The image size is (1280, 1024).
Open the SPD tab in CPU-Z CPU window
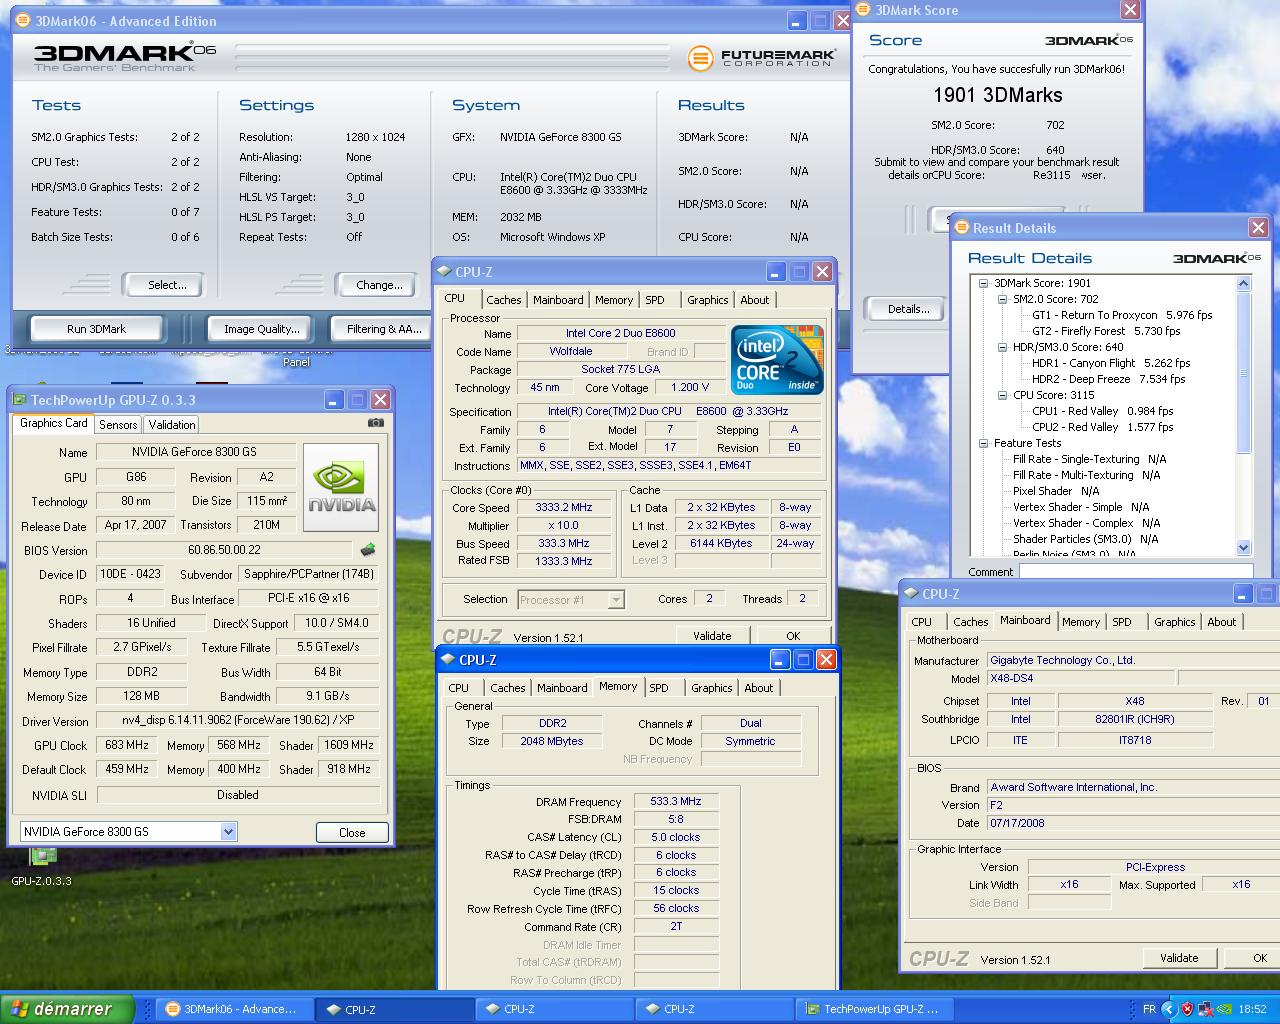tap(655, 300)
